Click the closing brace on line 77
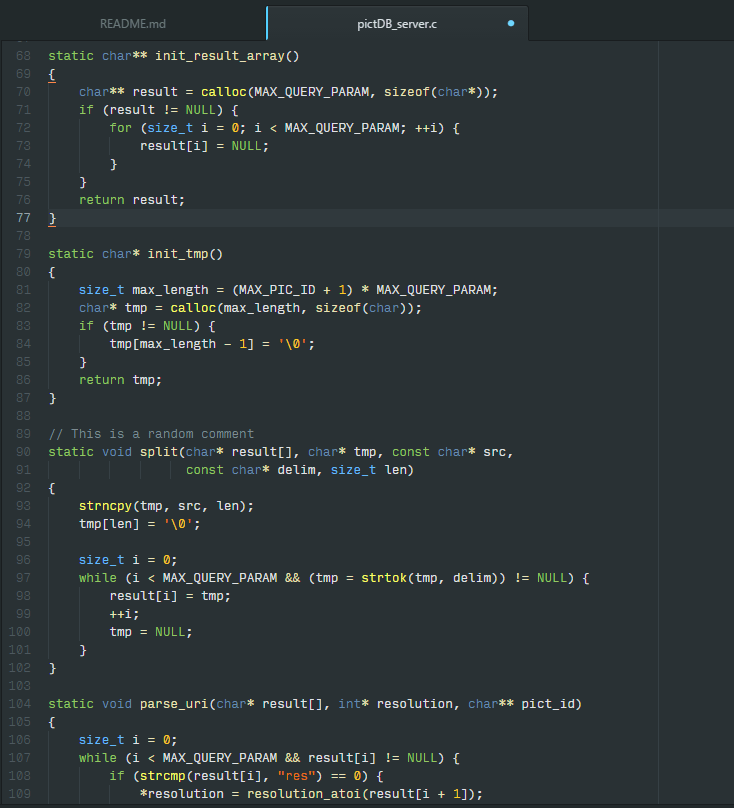 (x=52, y=218)
